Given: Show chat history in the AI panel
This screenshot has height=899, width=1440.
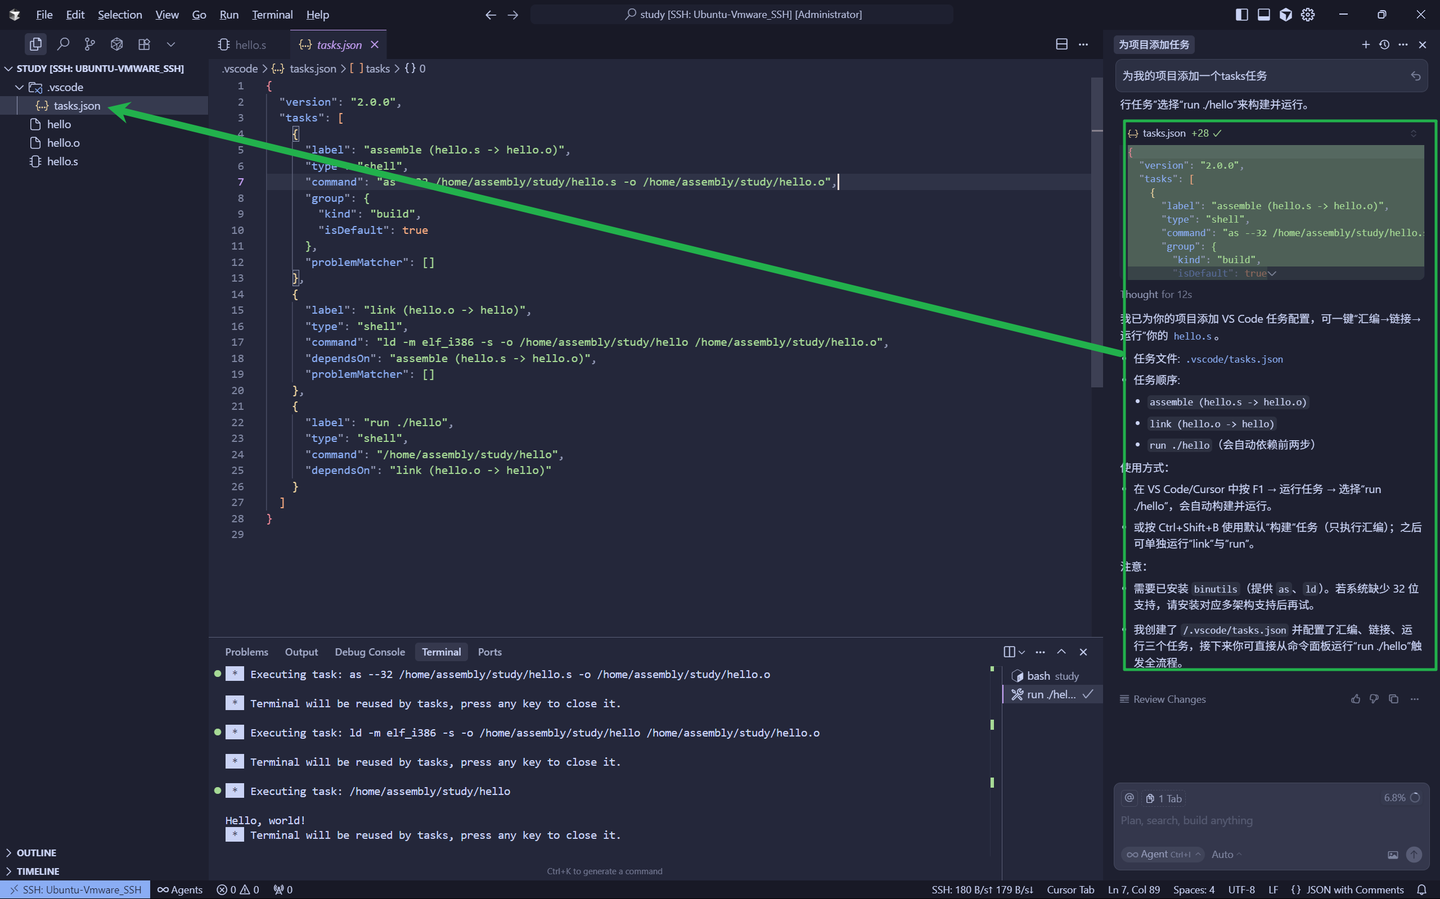Looking at the screenshot, I should pyautogui.click(x=1384, y=45).
